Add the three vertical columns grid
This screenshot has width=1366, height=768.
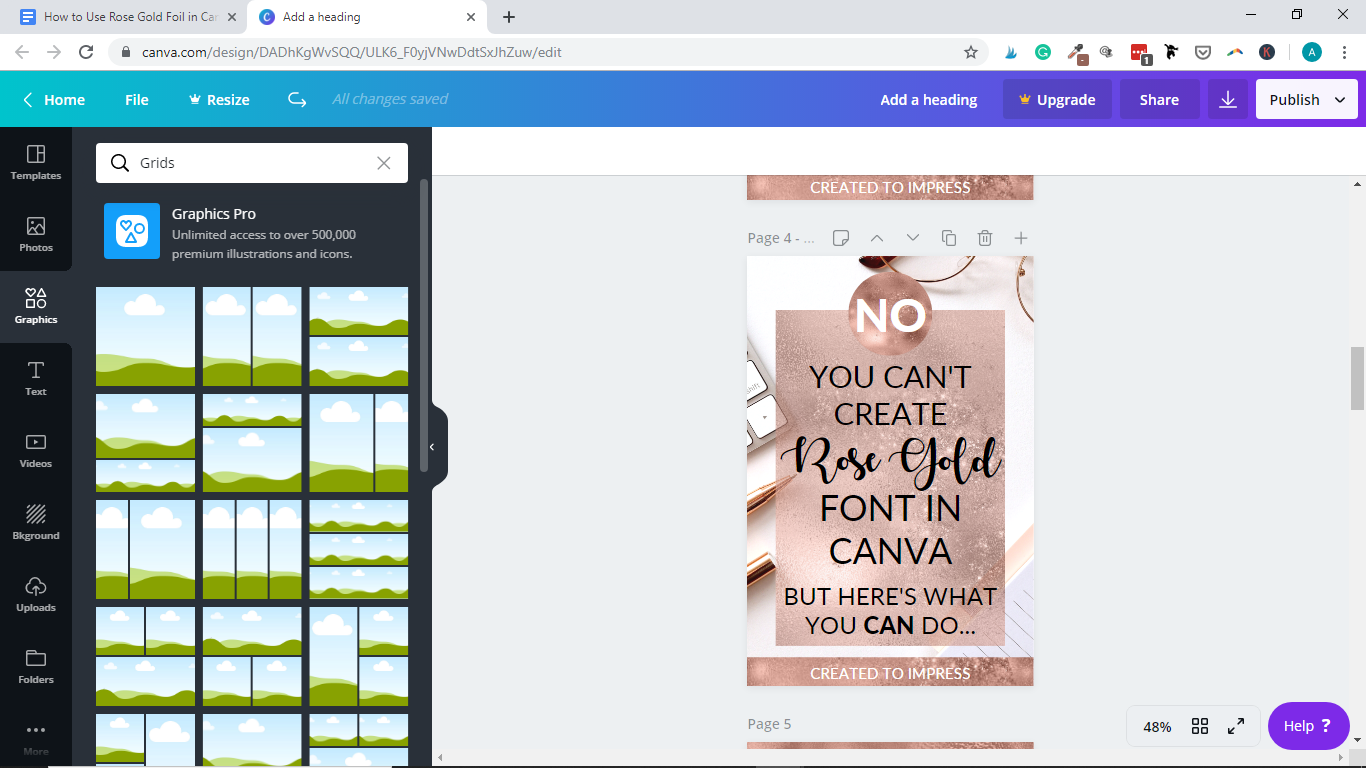[252, 550]
